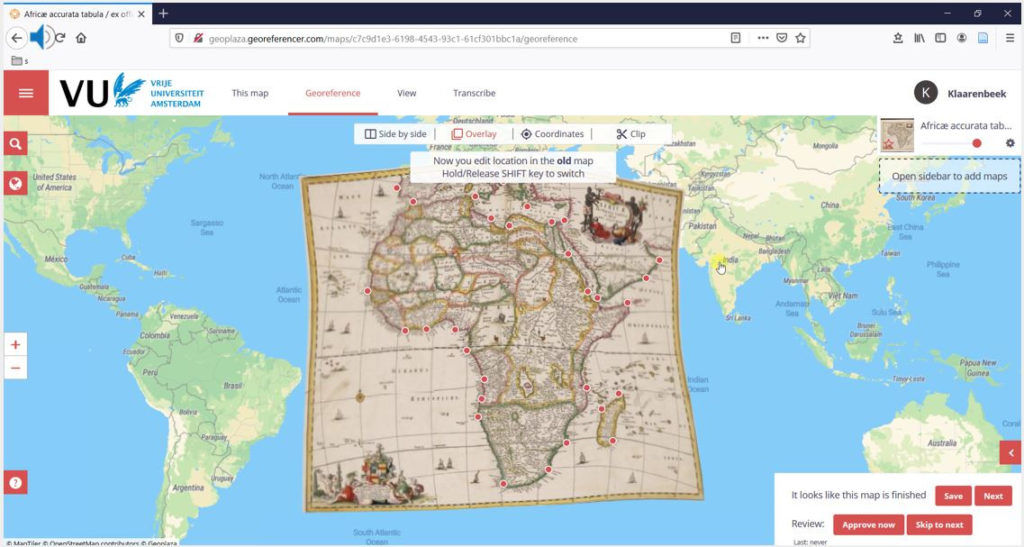This screenshot has height=547, width=1024.
Task: Select the Overlay mode
Action: coord(474,134)
